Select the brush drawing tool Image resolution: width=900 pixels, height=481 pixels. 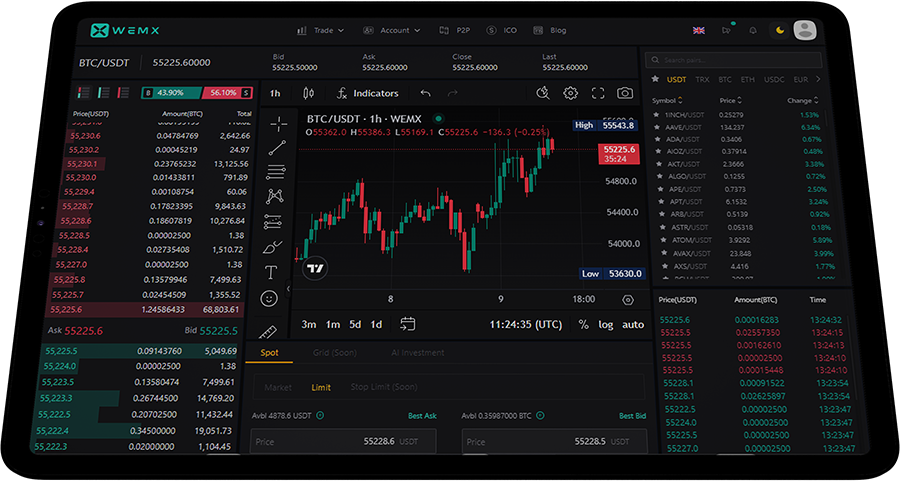coord(271,247)
